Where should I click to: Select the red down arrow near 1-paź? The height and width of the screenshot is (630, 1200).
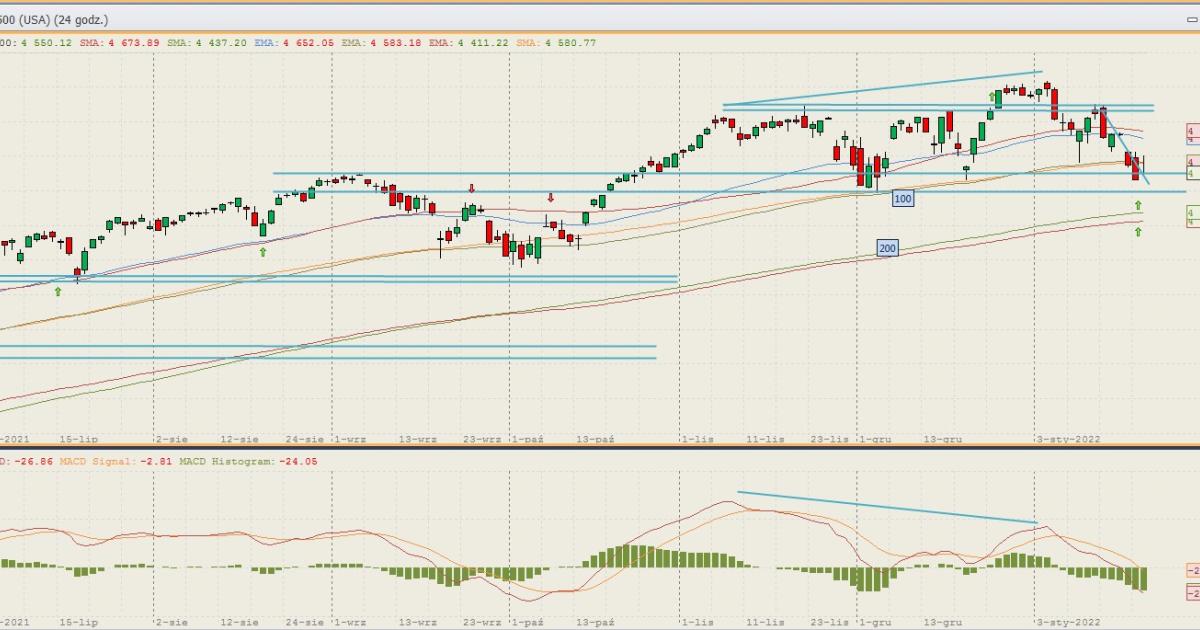[550, 198]
